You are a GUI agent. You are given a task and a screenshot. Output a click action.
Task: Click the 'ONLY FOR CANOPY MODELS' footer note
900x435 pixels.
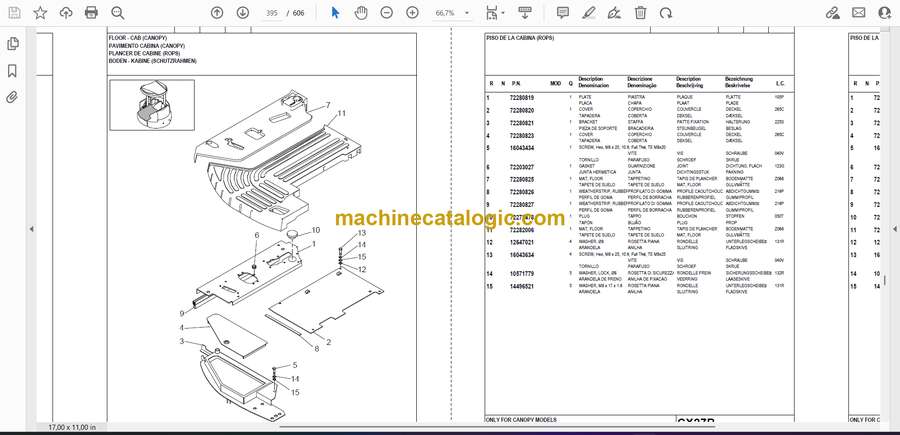pos(521,420)
